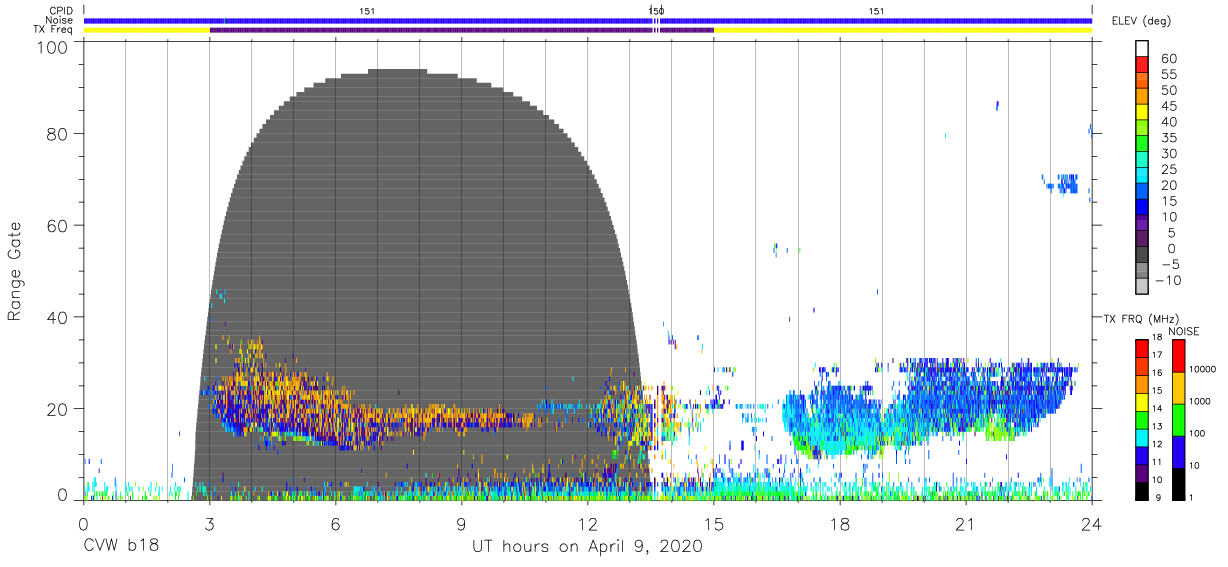Image resolution: width=1228 pixels, height=567 pixels.
Task: Click the '45' label on ELEV colorbar
Action: 1169,106
